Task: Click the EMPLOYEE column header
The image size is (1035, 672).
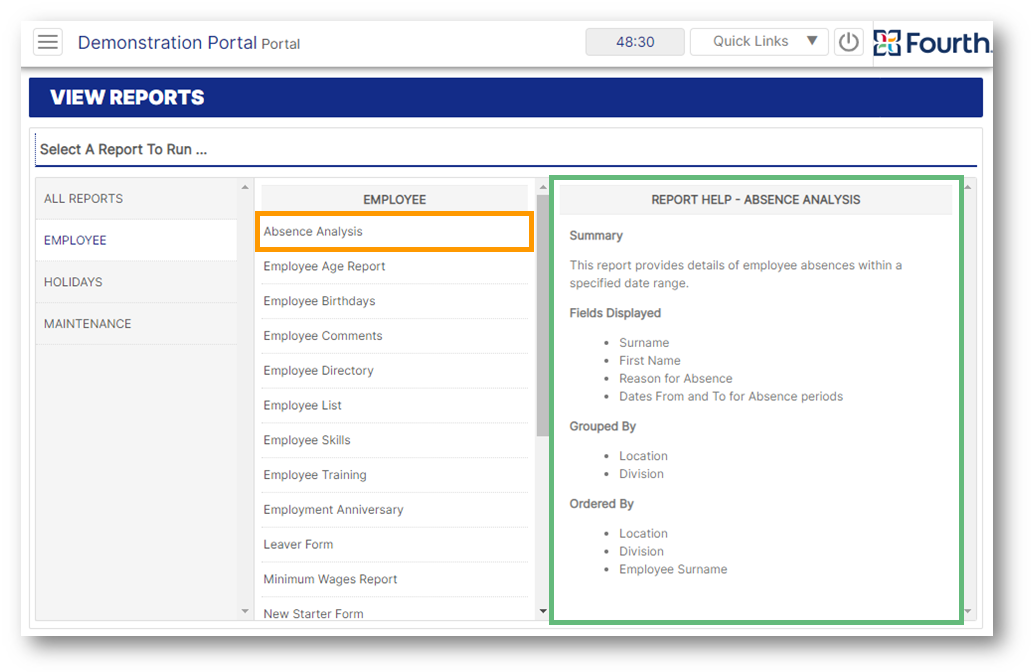Action: (x=394, y=199)
